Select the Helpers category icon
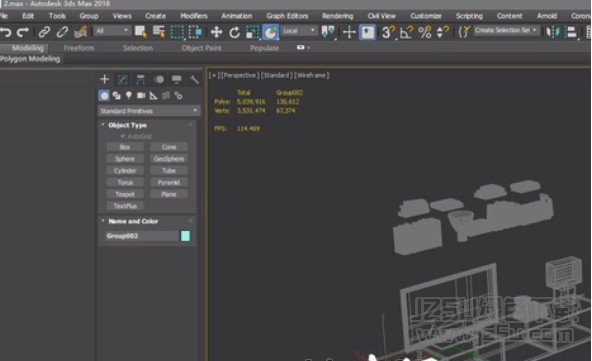 [x=153, y=96]
